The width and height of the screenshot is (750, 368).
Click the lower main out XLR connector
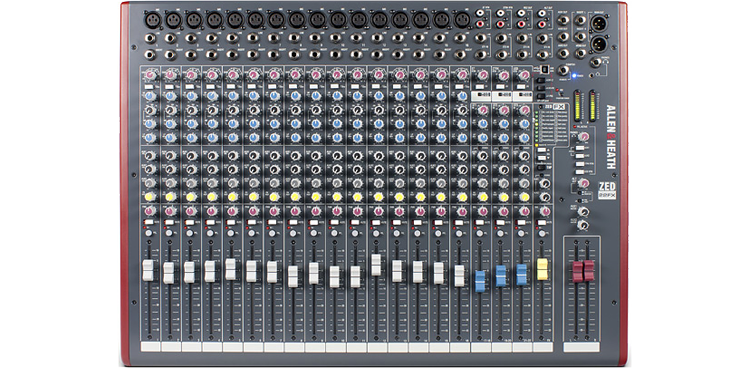click(x=598, y=45)
